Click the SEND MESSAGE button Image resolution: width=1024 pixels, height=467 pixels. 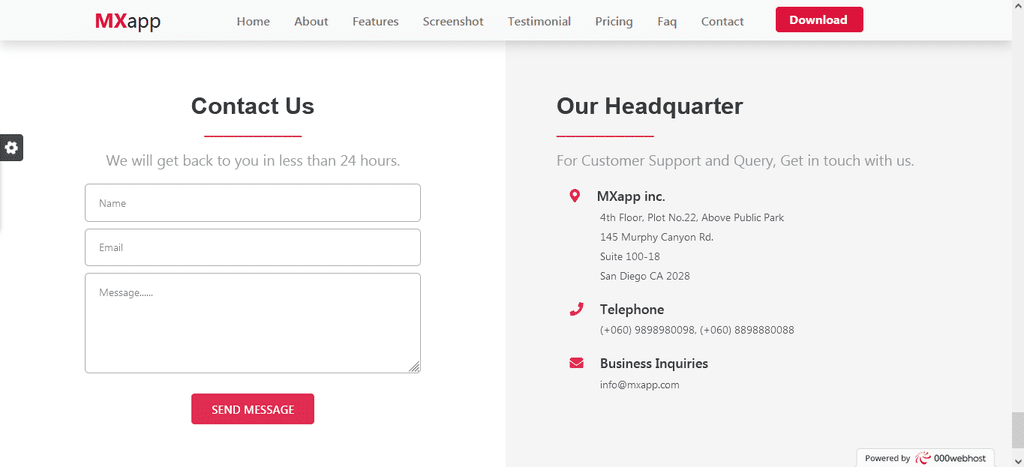253,409
